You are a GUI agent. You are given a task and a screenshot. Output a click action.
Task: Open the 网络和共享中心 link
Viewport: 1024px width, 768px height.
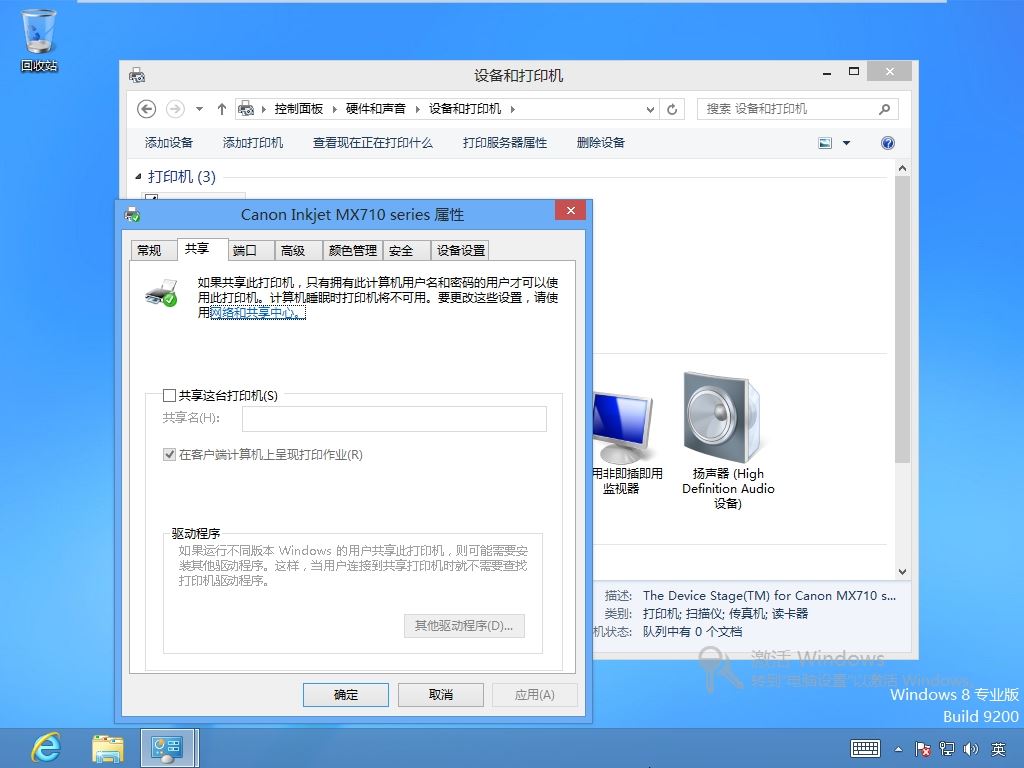tap(257, 313)
